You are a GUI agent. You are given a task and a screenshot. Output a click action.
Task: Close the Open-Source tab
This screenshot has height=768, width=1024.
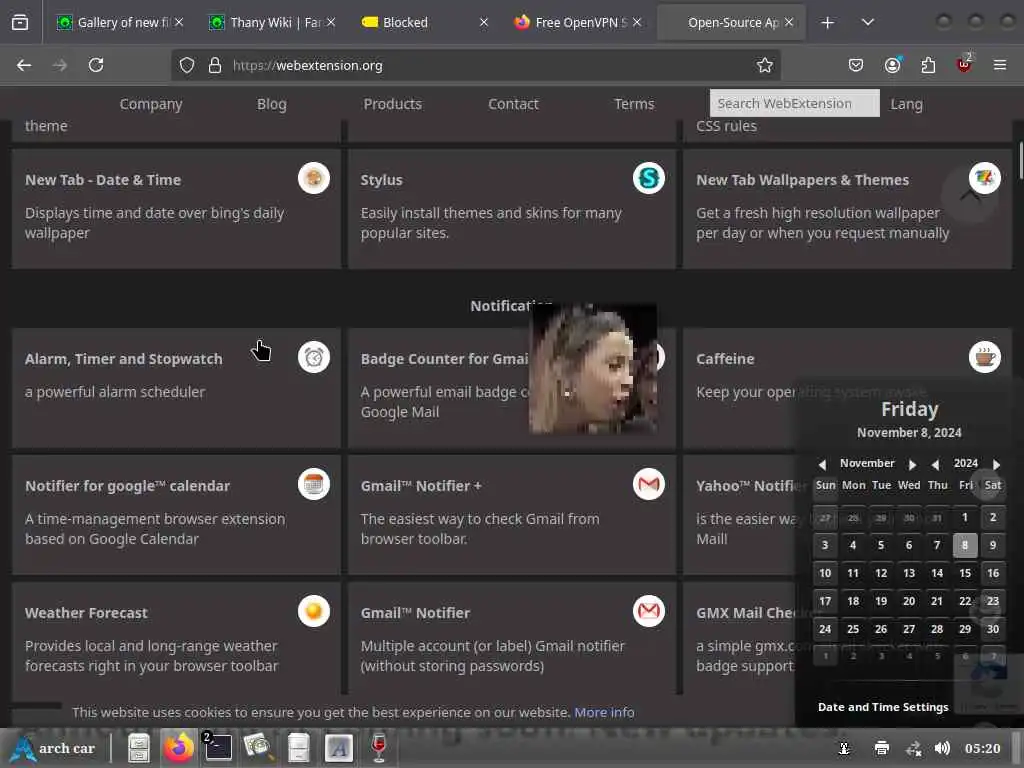click(789, 22)
